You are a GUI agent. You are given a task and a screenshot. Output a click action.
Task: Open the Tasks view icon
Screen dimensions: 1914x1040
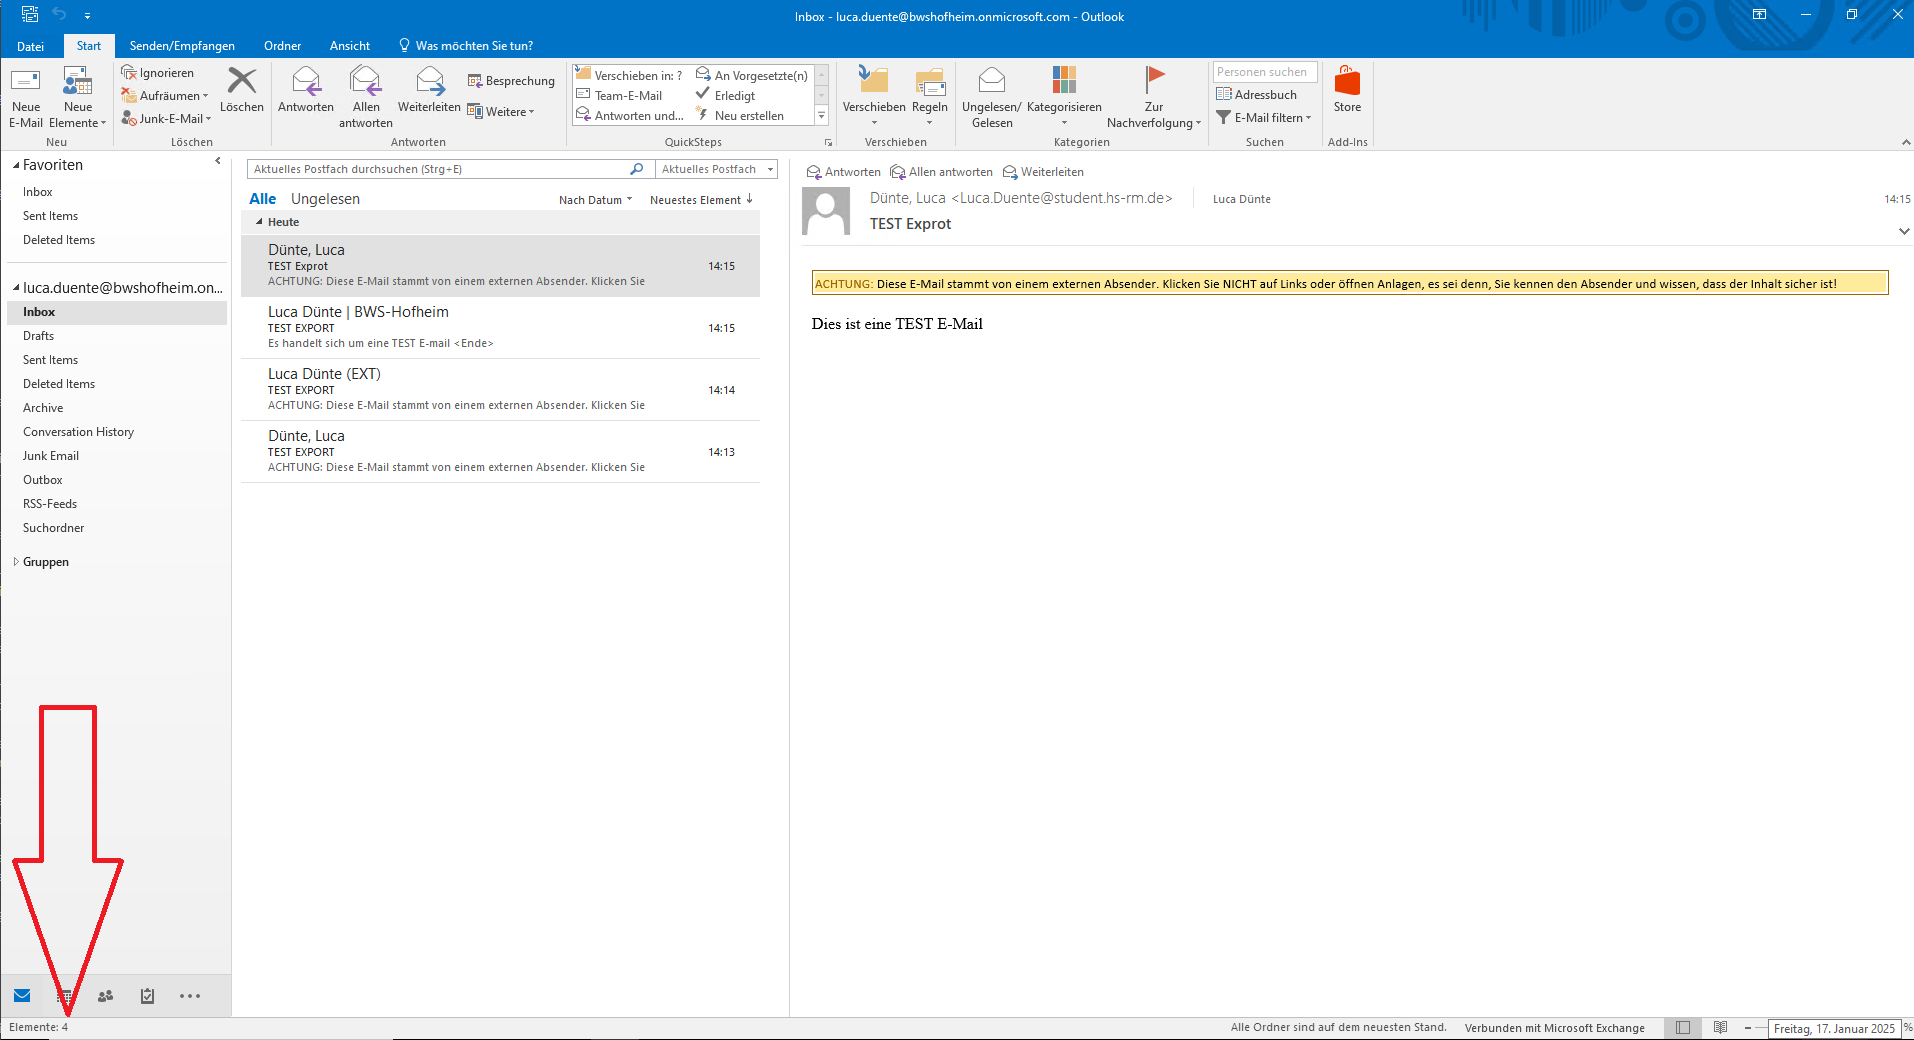pyautogui.click(x=148, y=996)
